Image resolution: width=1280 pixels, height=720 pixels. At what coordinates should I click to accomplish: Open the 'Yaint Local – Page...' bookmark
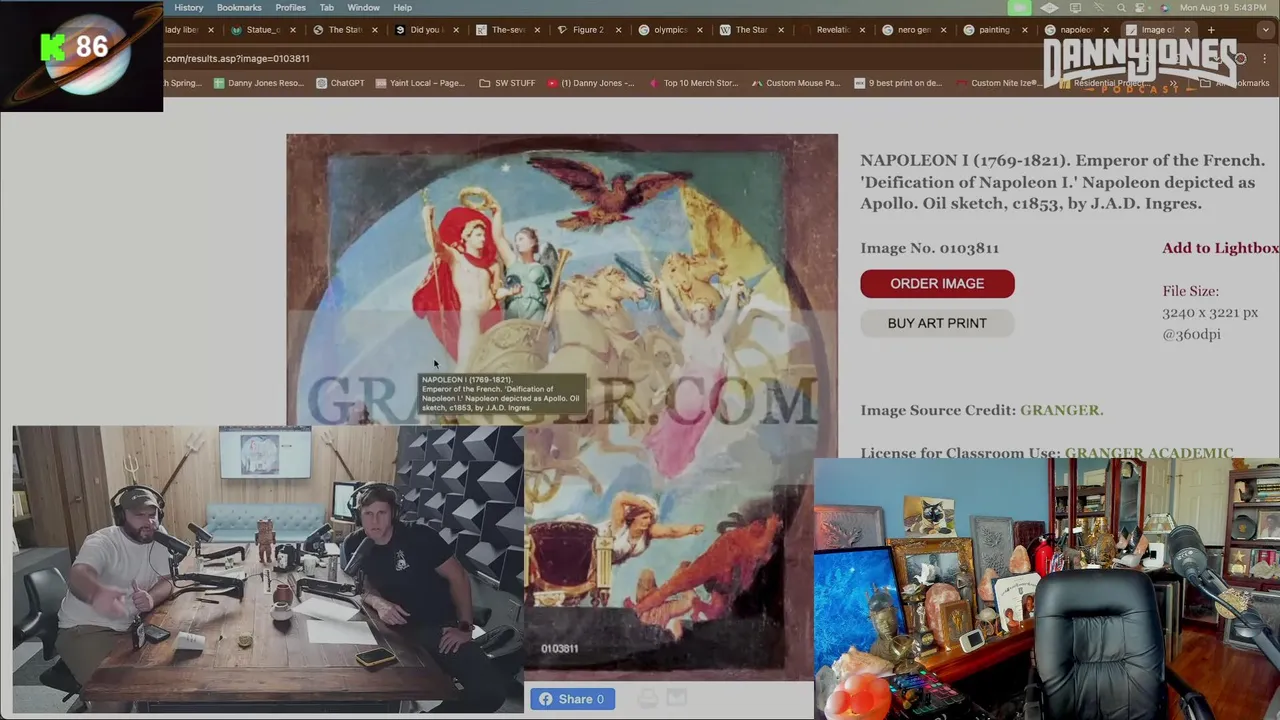pos(420,83)
